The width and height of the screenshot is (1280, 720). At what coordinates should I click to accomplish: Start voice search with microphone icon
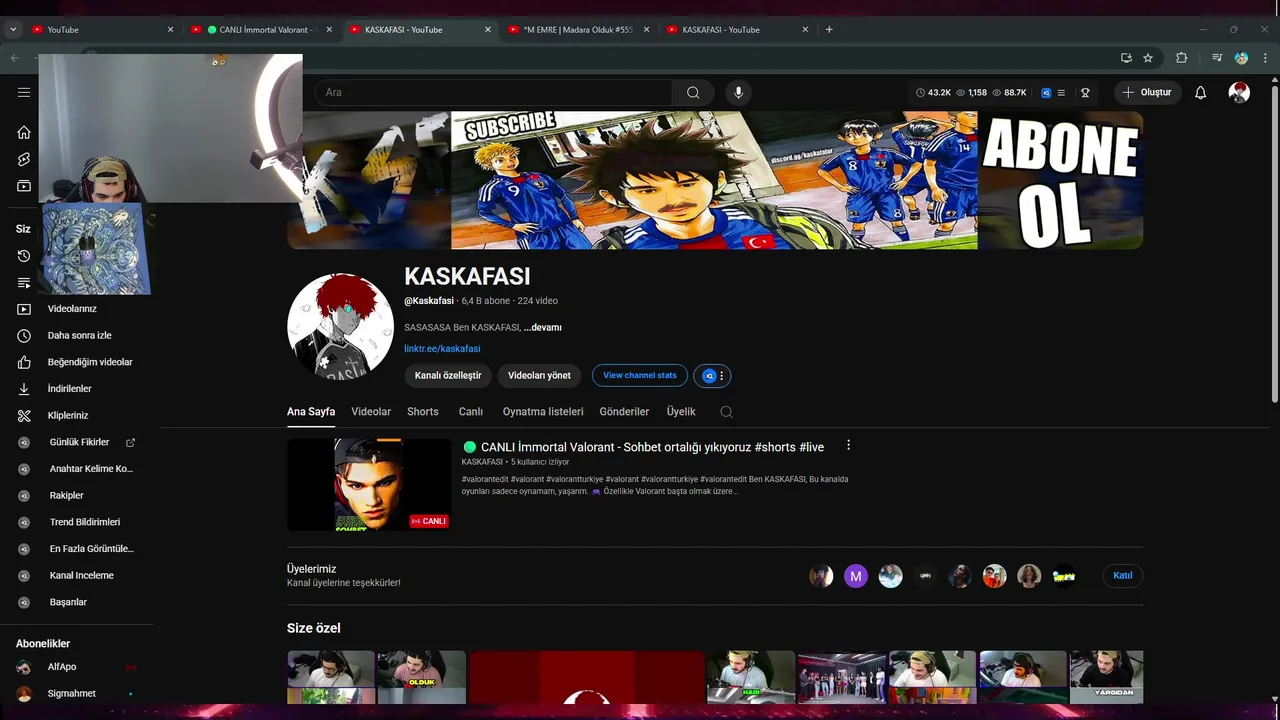738,92
